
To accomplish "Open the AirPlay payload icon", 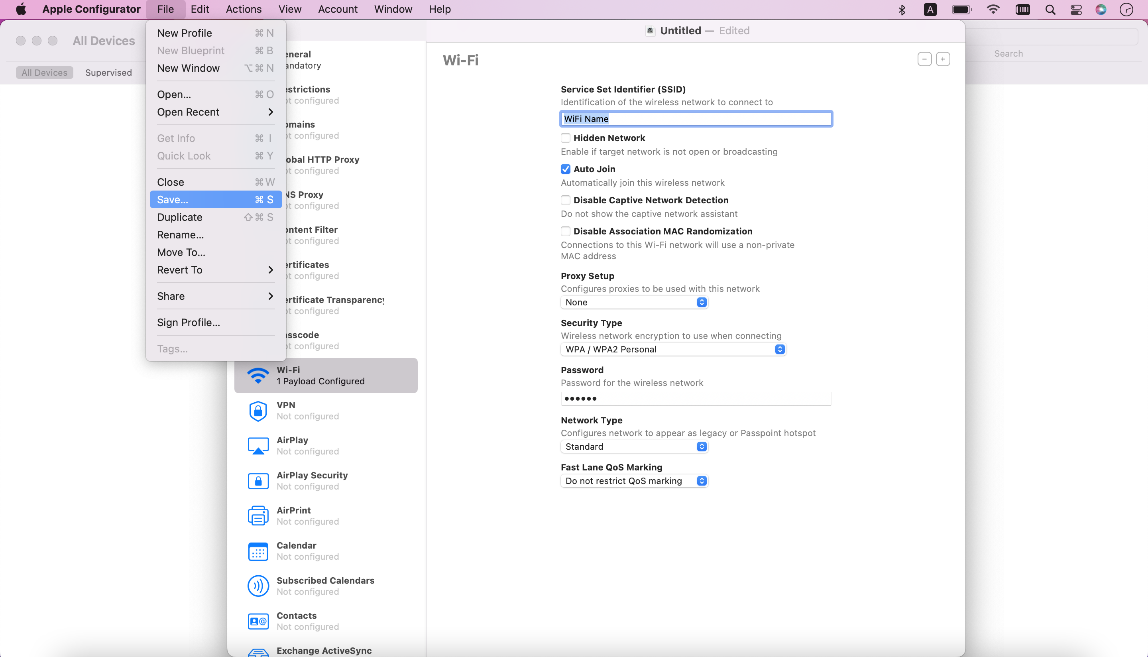I will click(x=258, y=445).
